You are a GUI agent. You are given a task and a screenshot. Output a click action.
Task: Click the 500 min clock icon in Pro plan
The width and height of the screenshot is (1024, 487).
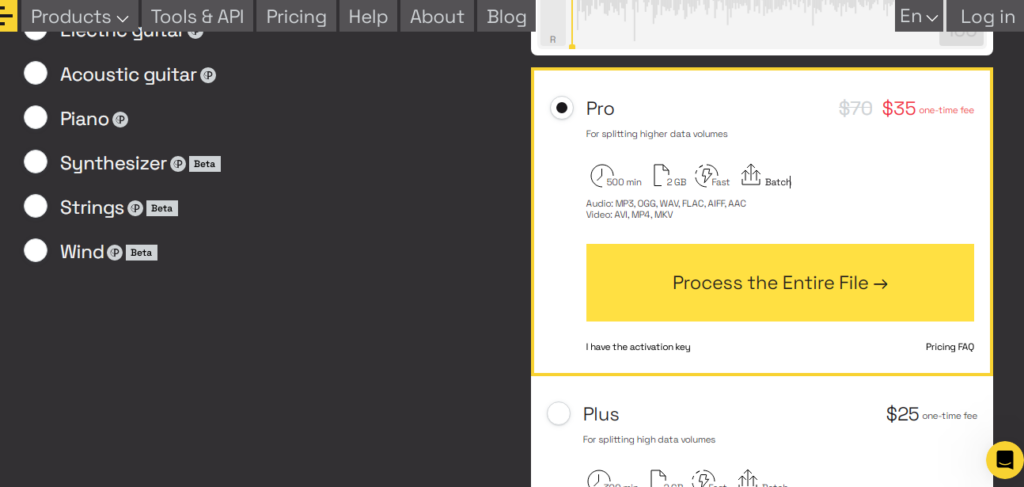coord(601,176)
